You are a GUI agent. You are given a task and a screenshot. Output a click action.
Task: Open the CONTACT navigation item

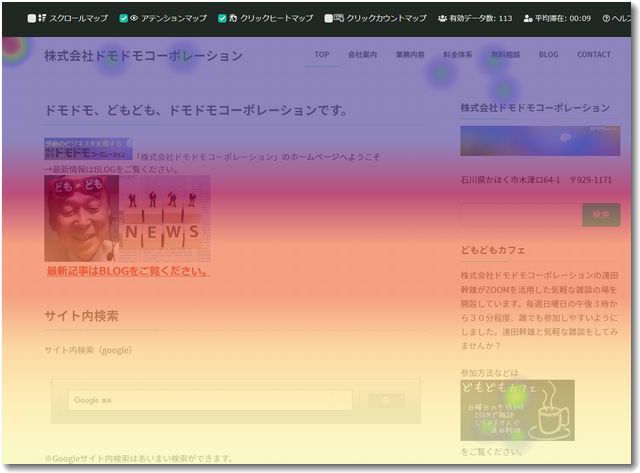tap(594, 54)
